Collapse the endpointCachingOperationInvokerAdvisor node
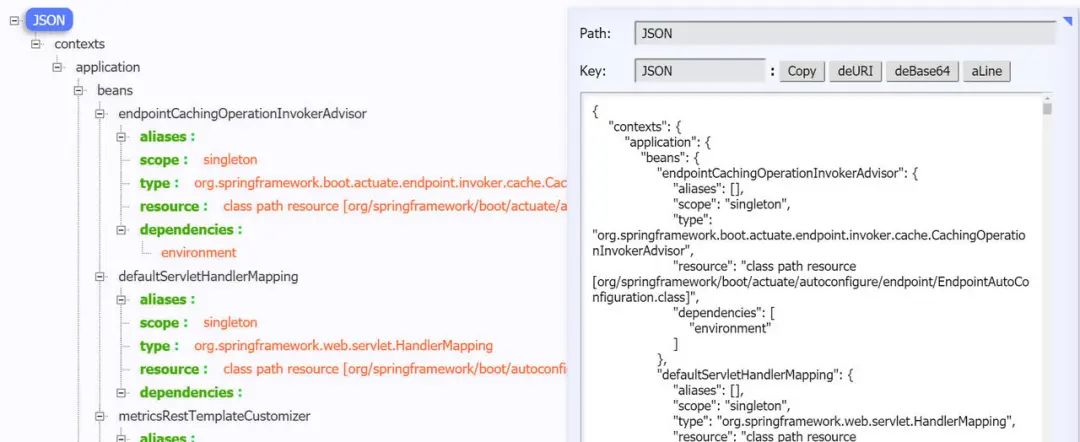Image resolution: width=1080 pixels, height=442 pixels. tap(101, 114)
